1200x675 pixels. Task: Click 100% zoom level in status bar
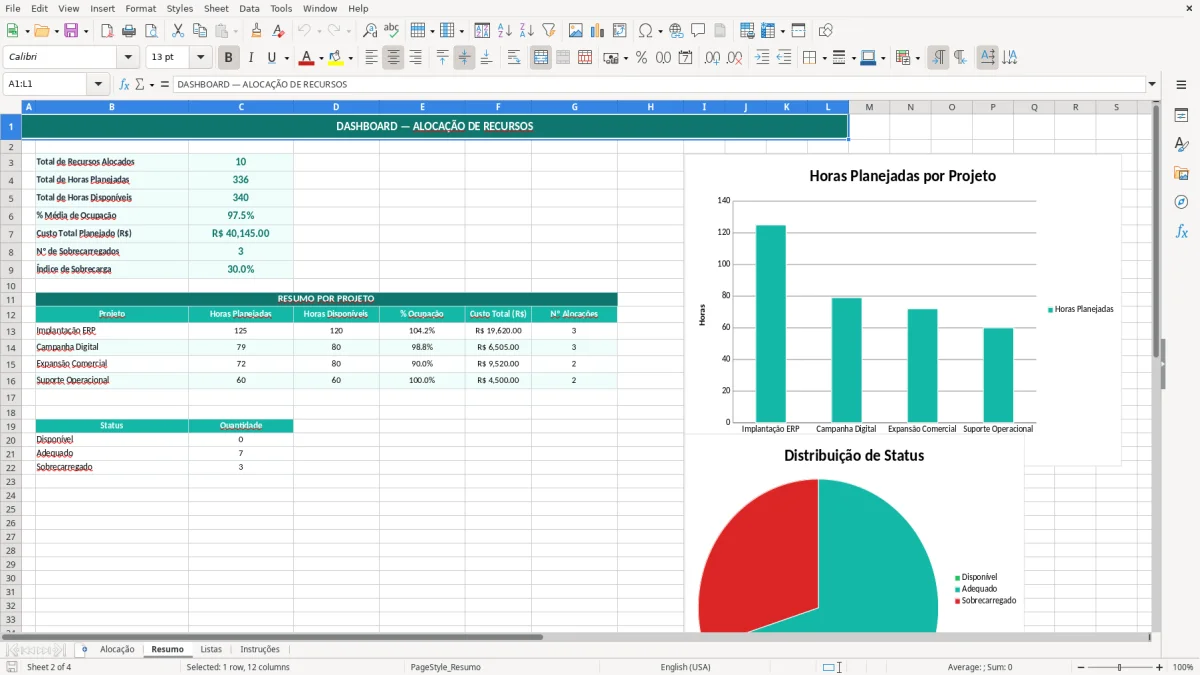click(x=1182, y=667)
